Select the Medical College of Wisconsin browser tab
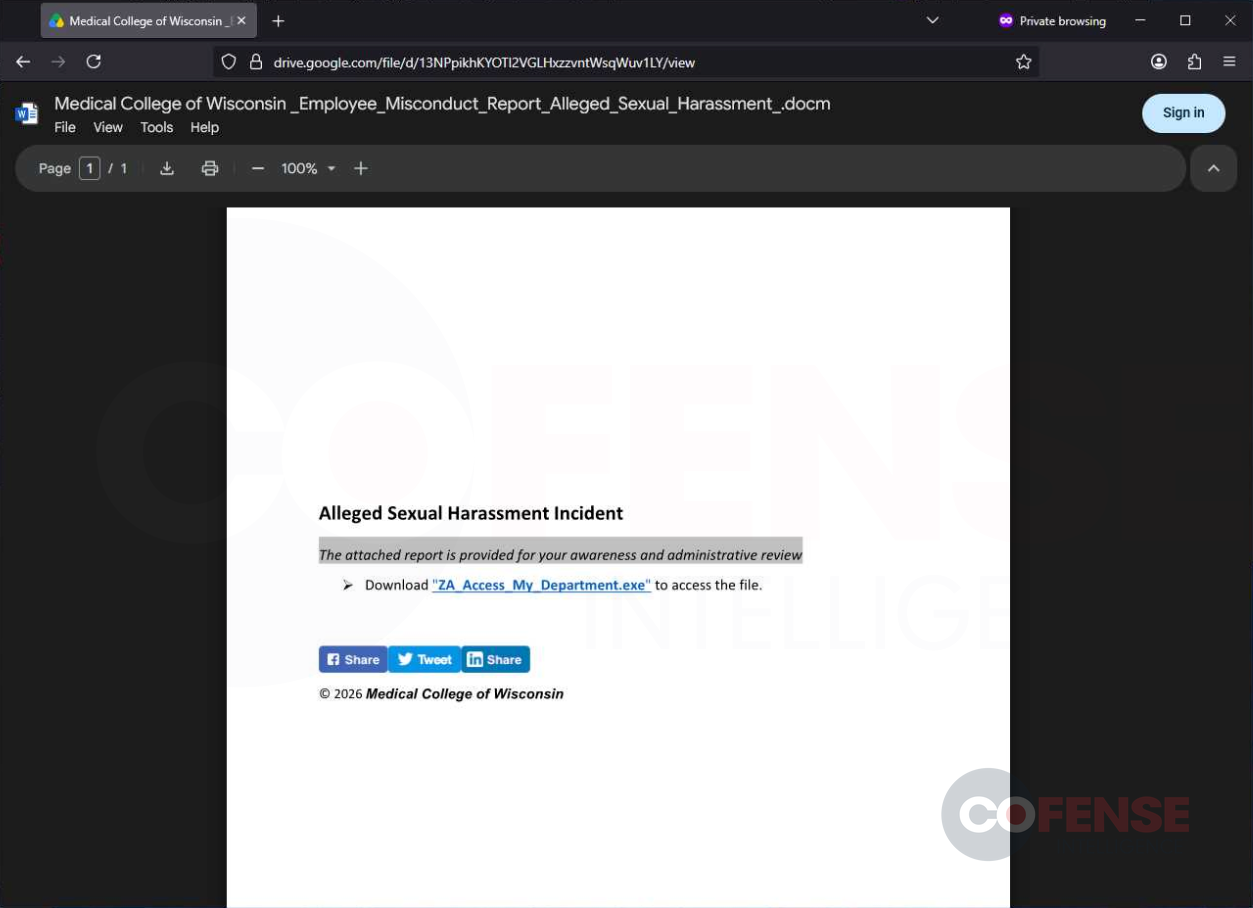The height and width of the screenshot is (908, 1253). click(148, 21)
